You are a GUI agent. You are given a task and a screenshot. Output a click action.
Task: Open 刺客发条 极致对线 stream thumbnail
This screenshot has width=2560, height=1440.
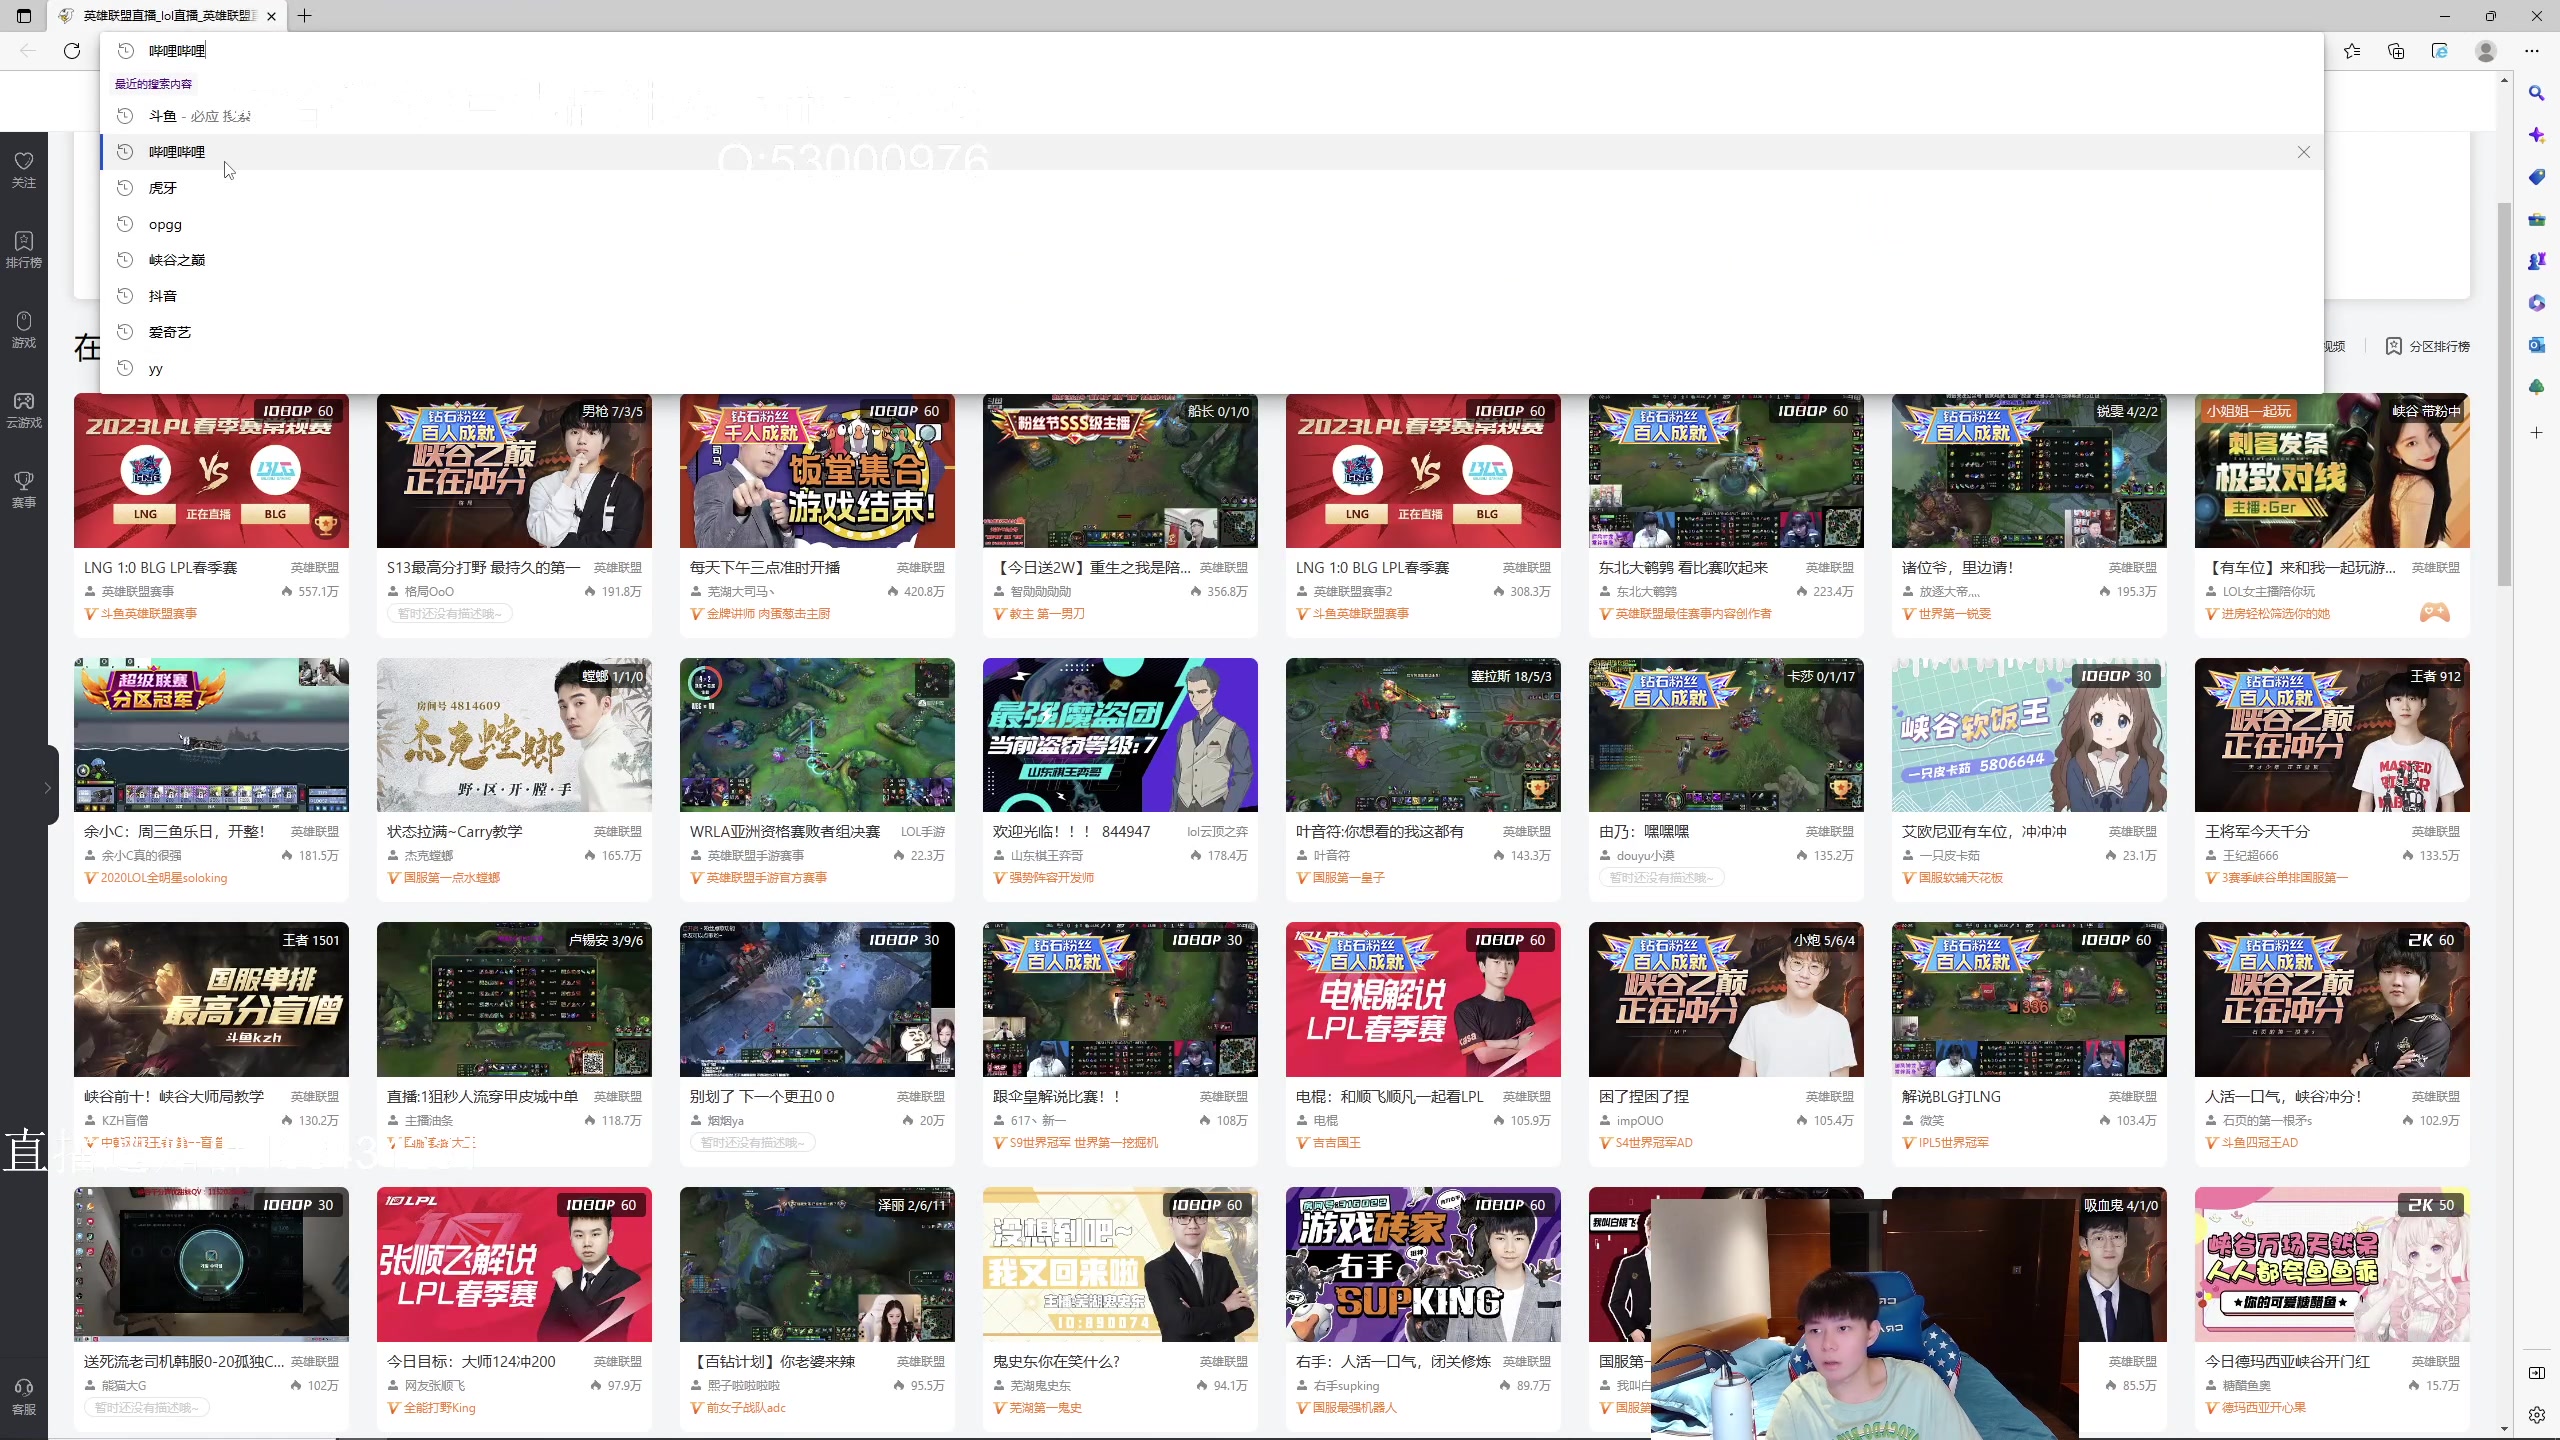pos(2332,471)
